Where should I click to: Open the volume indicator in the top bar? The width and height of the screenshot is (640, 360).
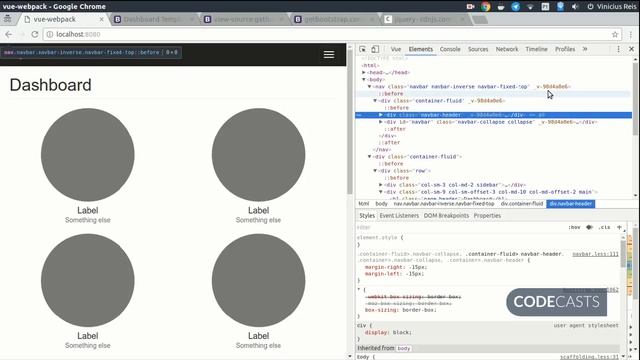point(575,7)
